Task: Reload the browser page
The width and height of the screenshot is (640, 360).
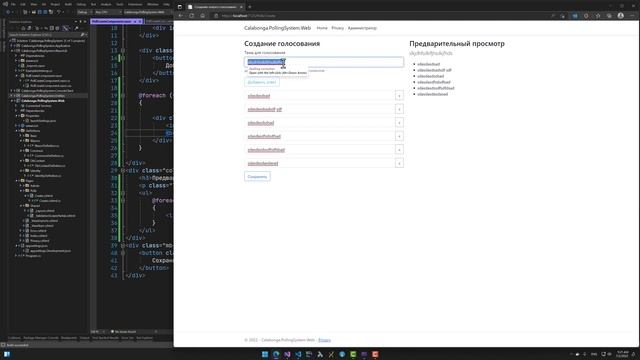Action: coord(191,16)
